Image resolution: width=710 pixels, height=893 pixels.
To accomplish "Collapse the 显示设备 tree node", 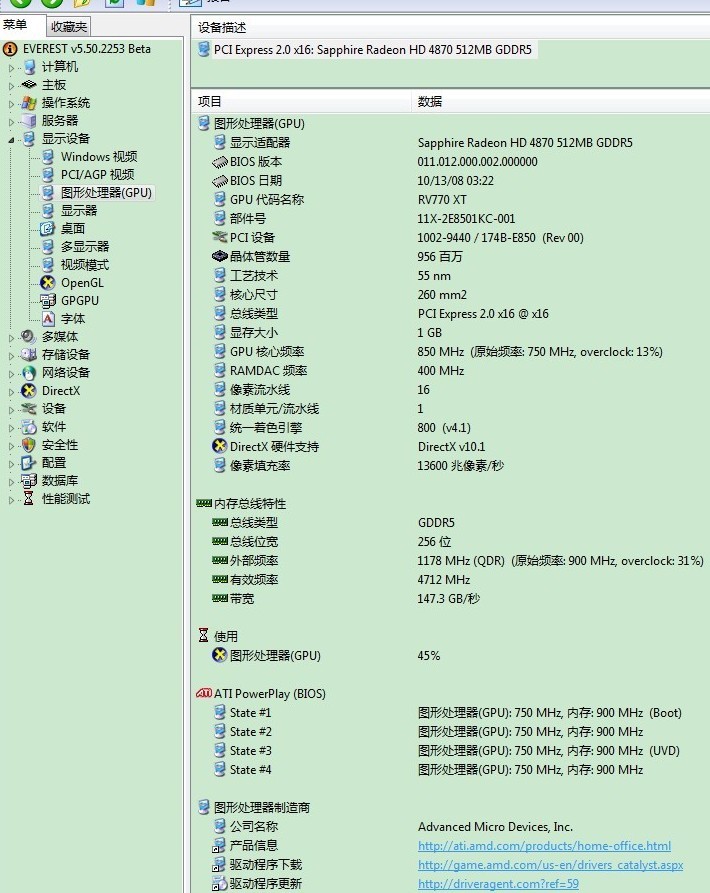I will [12, 139].
